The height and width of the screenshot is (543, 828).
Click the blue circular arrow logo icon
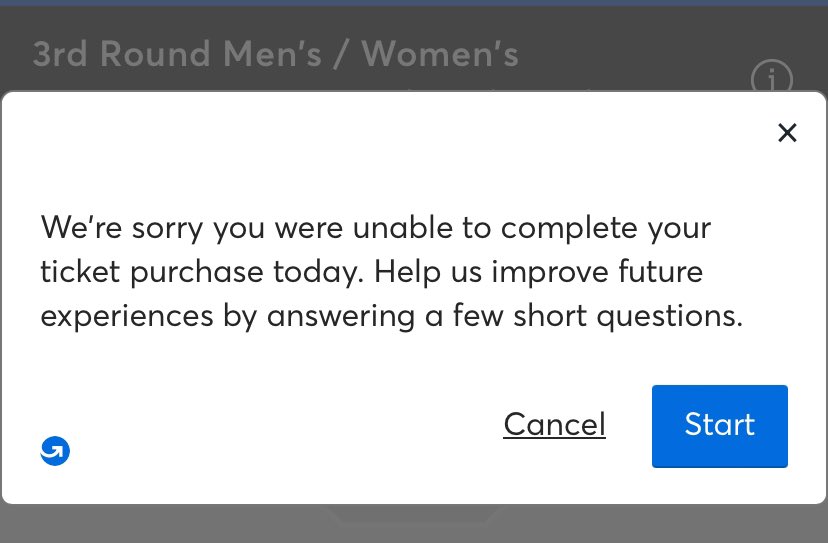tap(55, 451)
